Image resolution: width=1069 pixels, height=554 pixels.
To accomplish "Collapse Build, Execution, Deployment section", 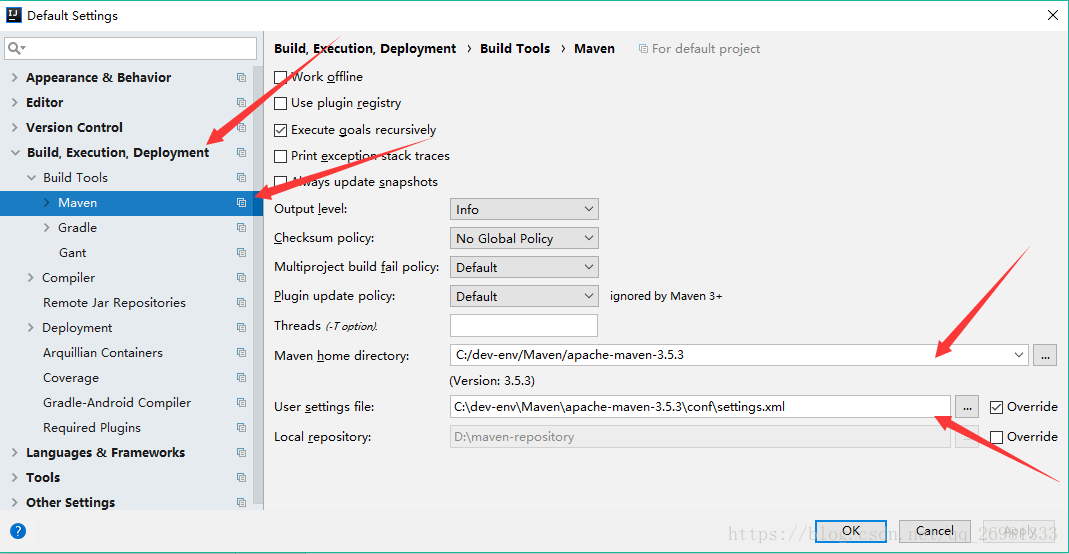I will 15,153.
